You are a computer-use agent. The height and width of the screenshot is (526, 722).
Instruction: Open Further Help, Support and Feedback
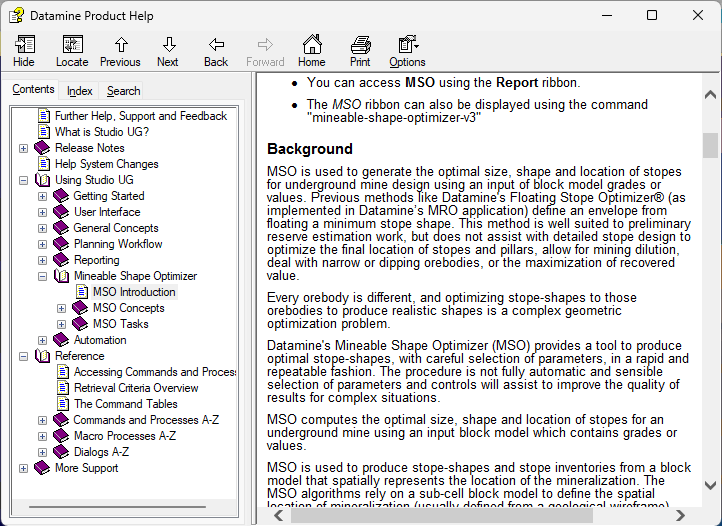coord(141,116)
